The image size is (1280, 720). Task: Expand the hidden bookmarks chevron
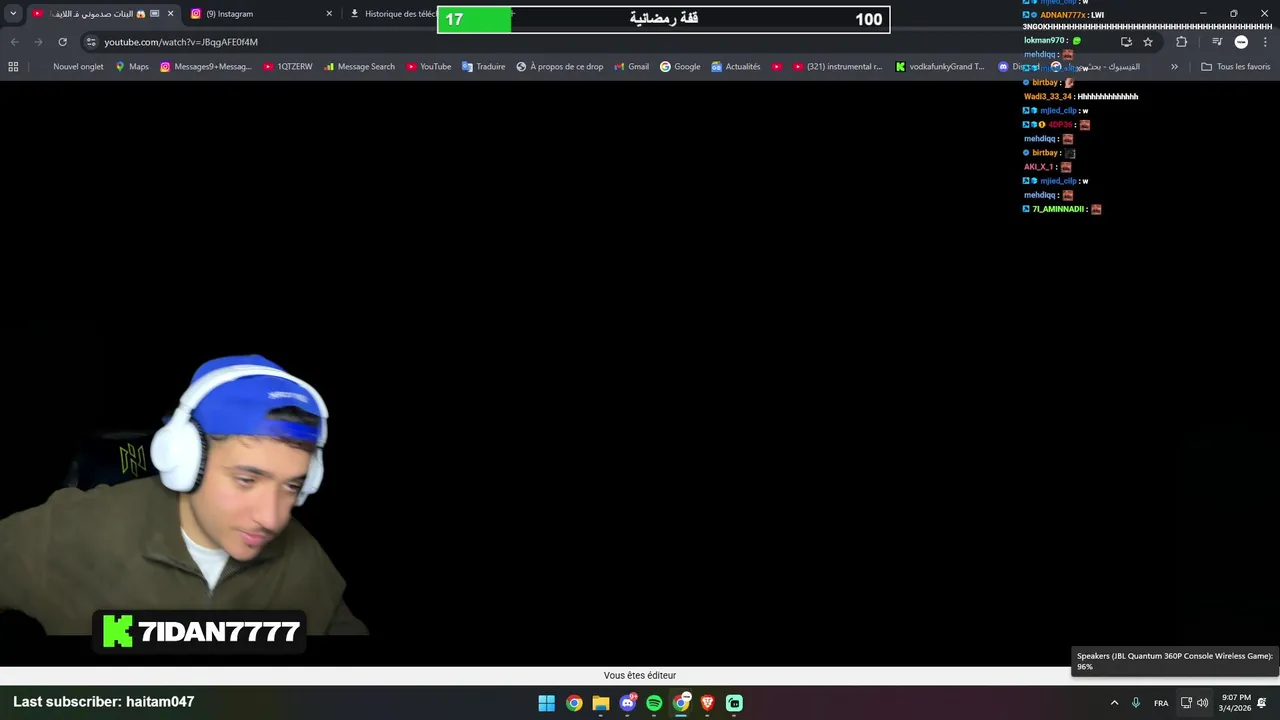pos(1174,67)
